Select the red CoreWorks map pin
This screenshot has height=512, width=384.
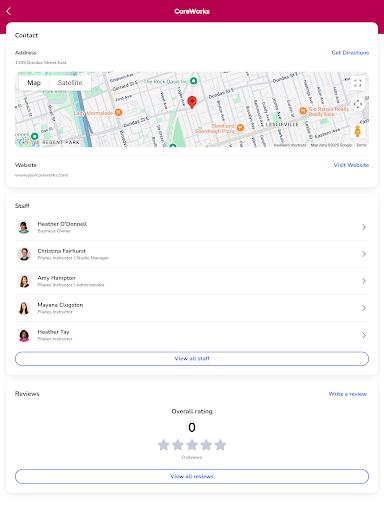pyautogui.click(x=192, y=102)
